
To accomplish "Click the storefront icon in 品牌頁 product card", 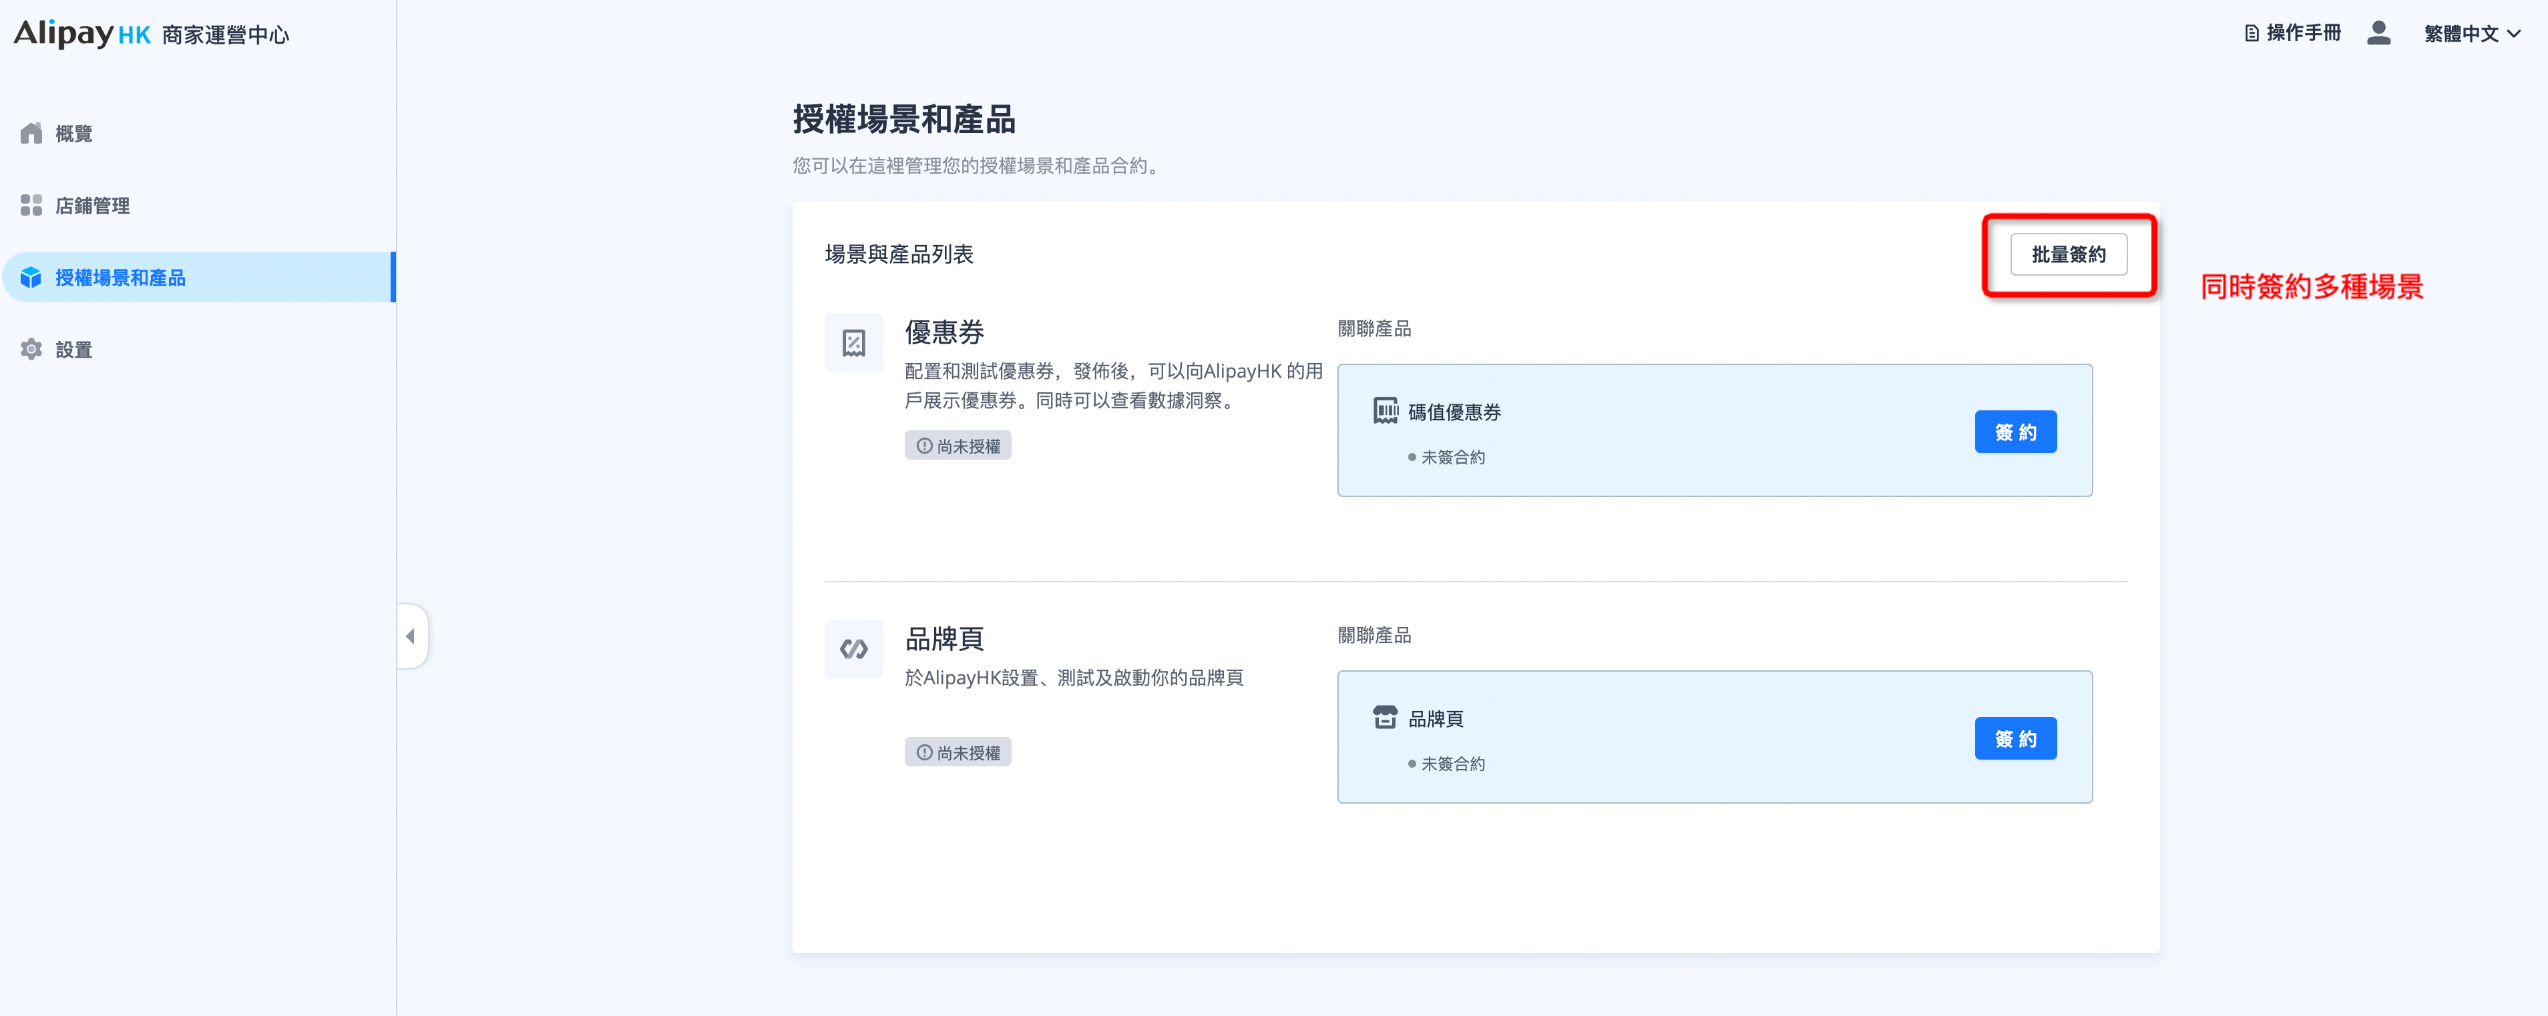I will coord(1385,717).
